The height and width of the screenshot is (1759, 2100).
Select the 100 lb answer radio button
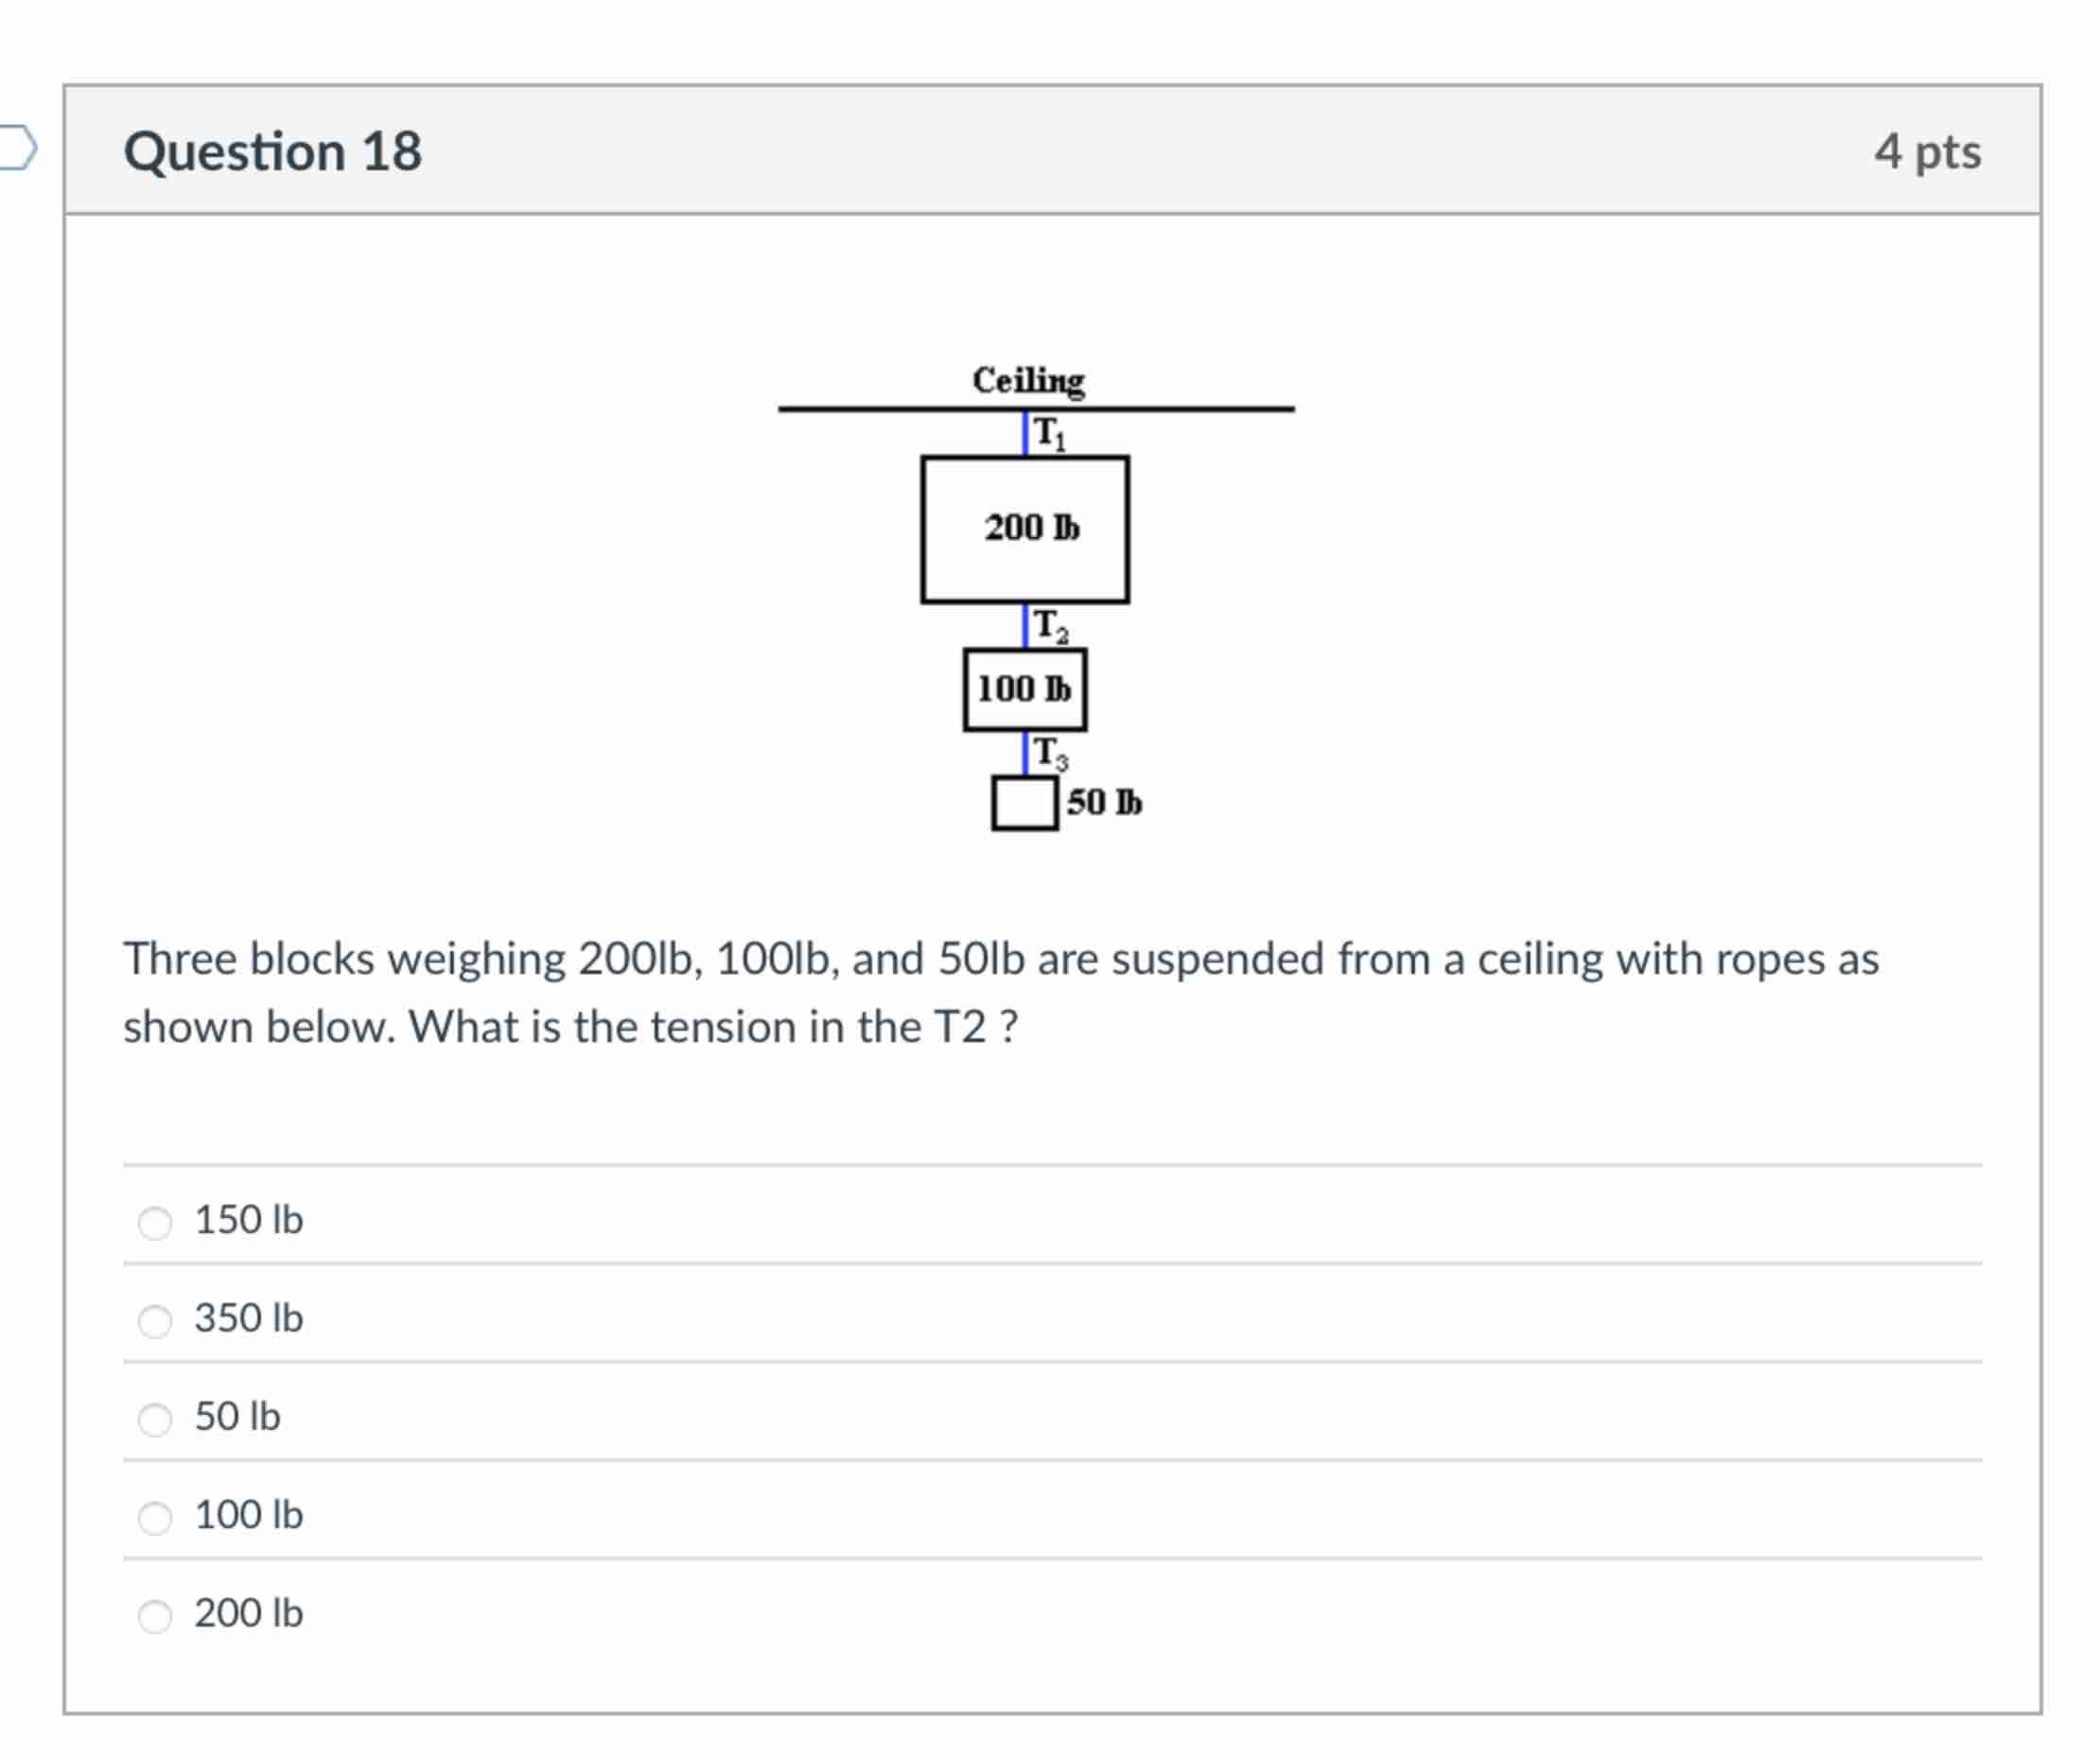(x=155, y=1516)
